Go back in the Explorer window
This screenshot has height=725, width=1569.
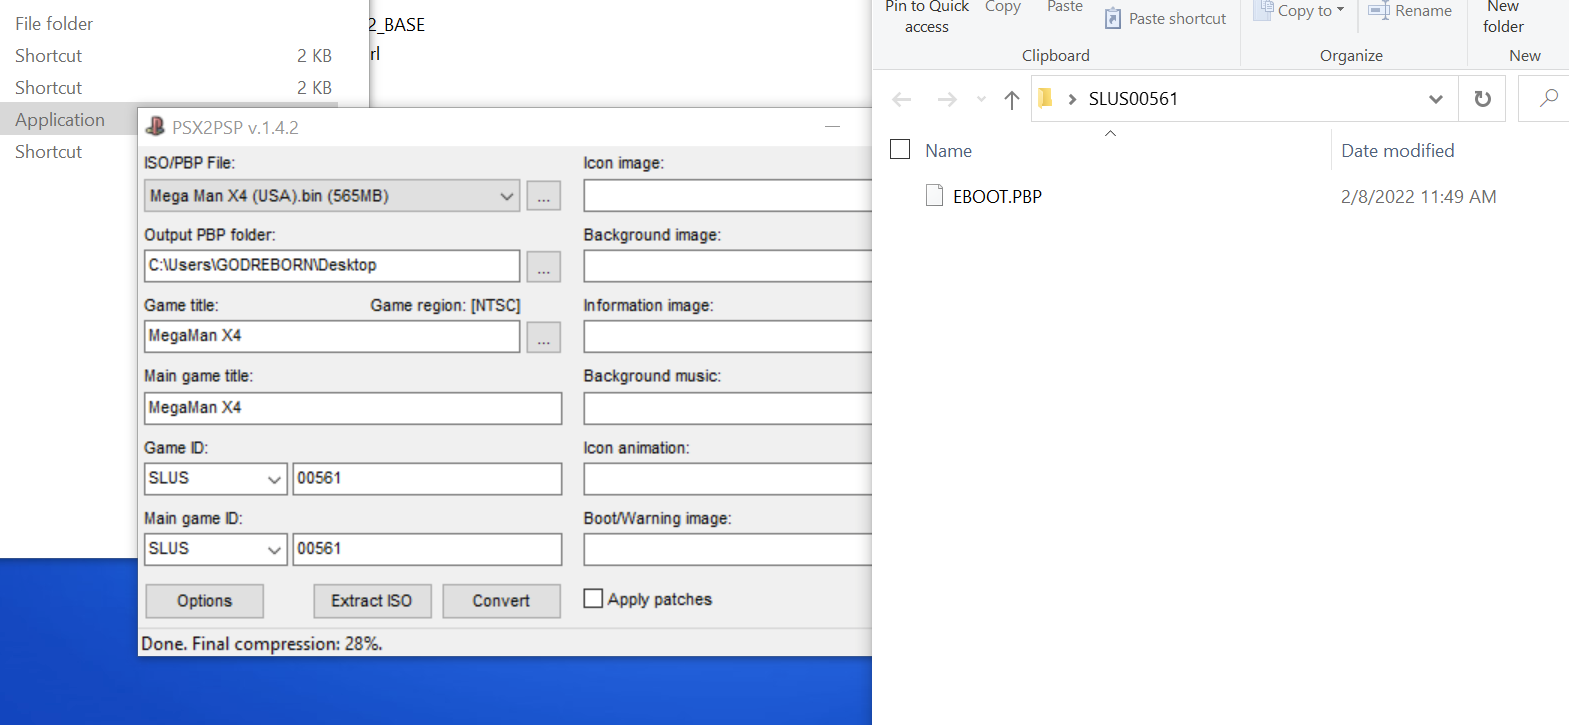pyautogui.click(x=902, y=99)
